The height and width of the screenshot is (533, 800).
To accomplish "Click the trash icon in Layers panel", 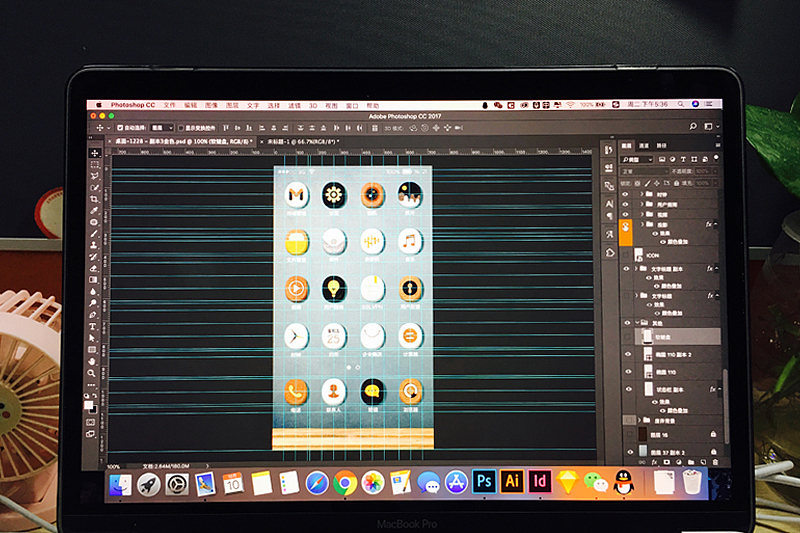I will 715,462.
